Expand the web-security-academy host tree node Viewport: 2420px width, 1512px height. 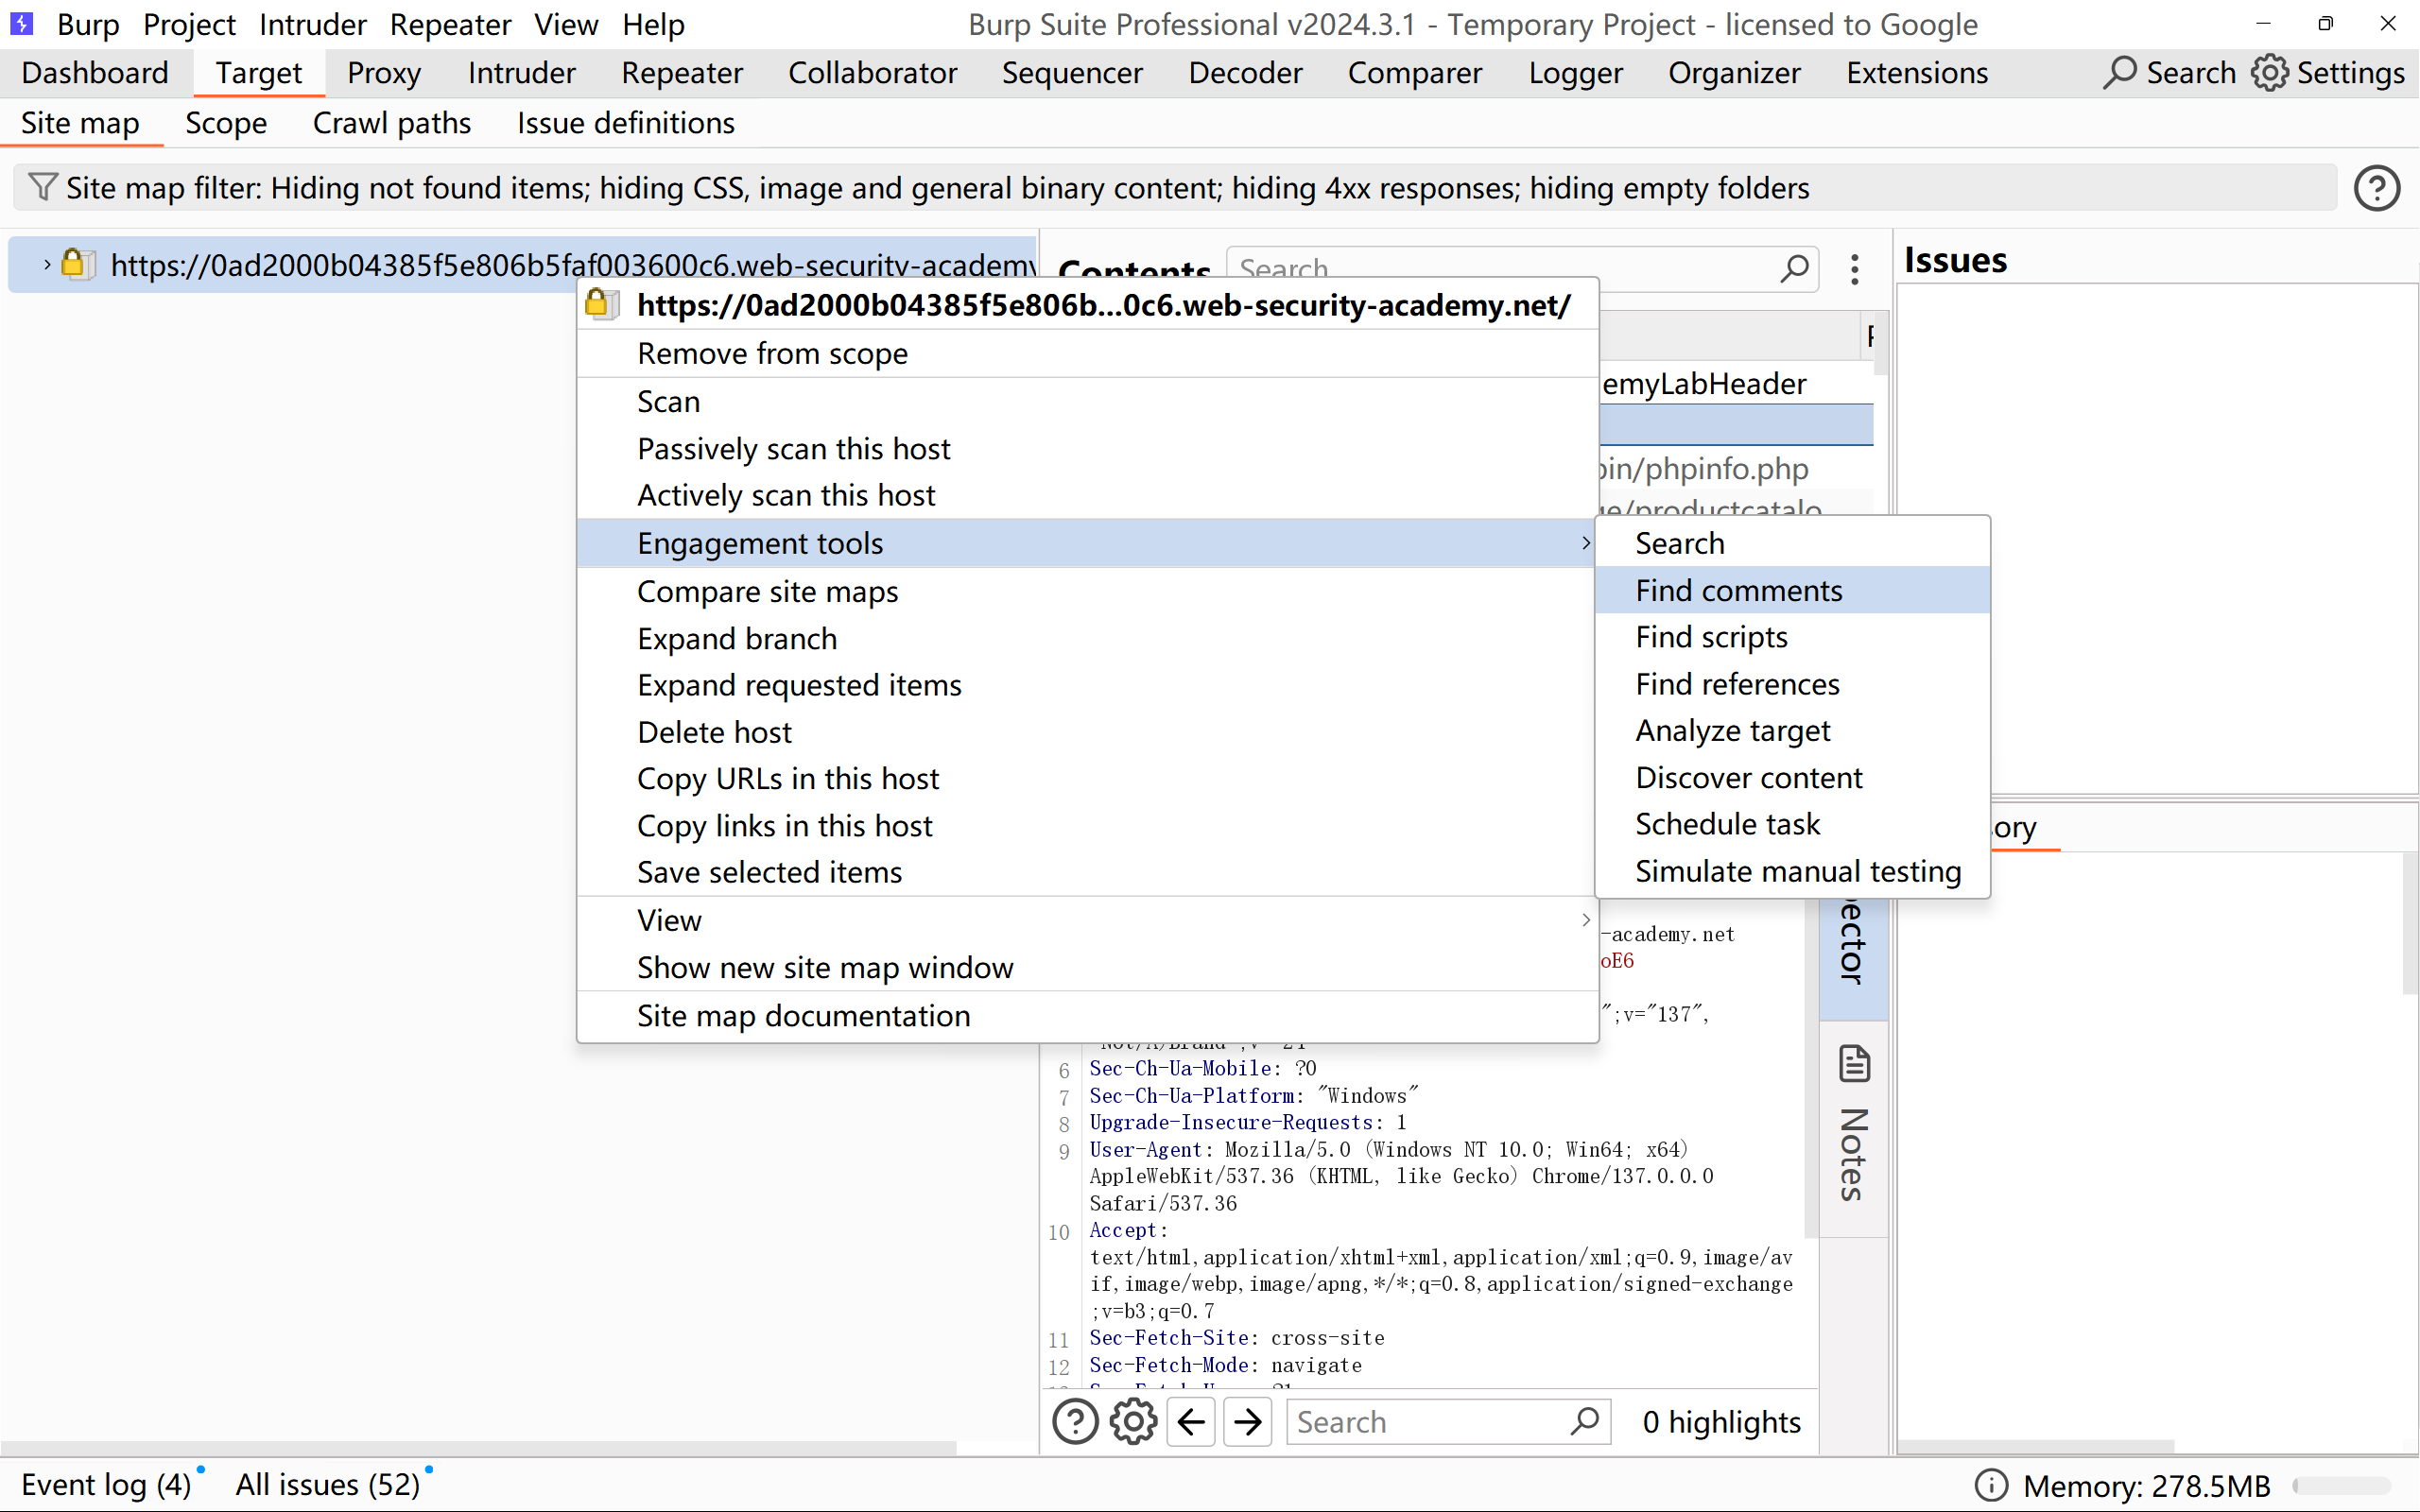(46, 265)
